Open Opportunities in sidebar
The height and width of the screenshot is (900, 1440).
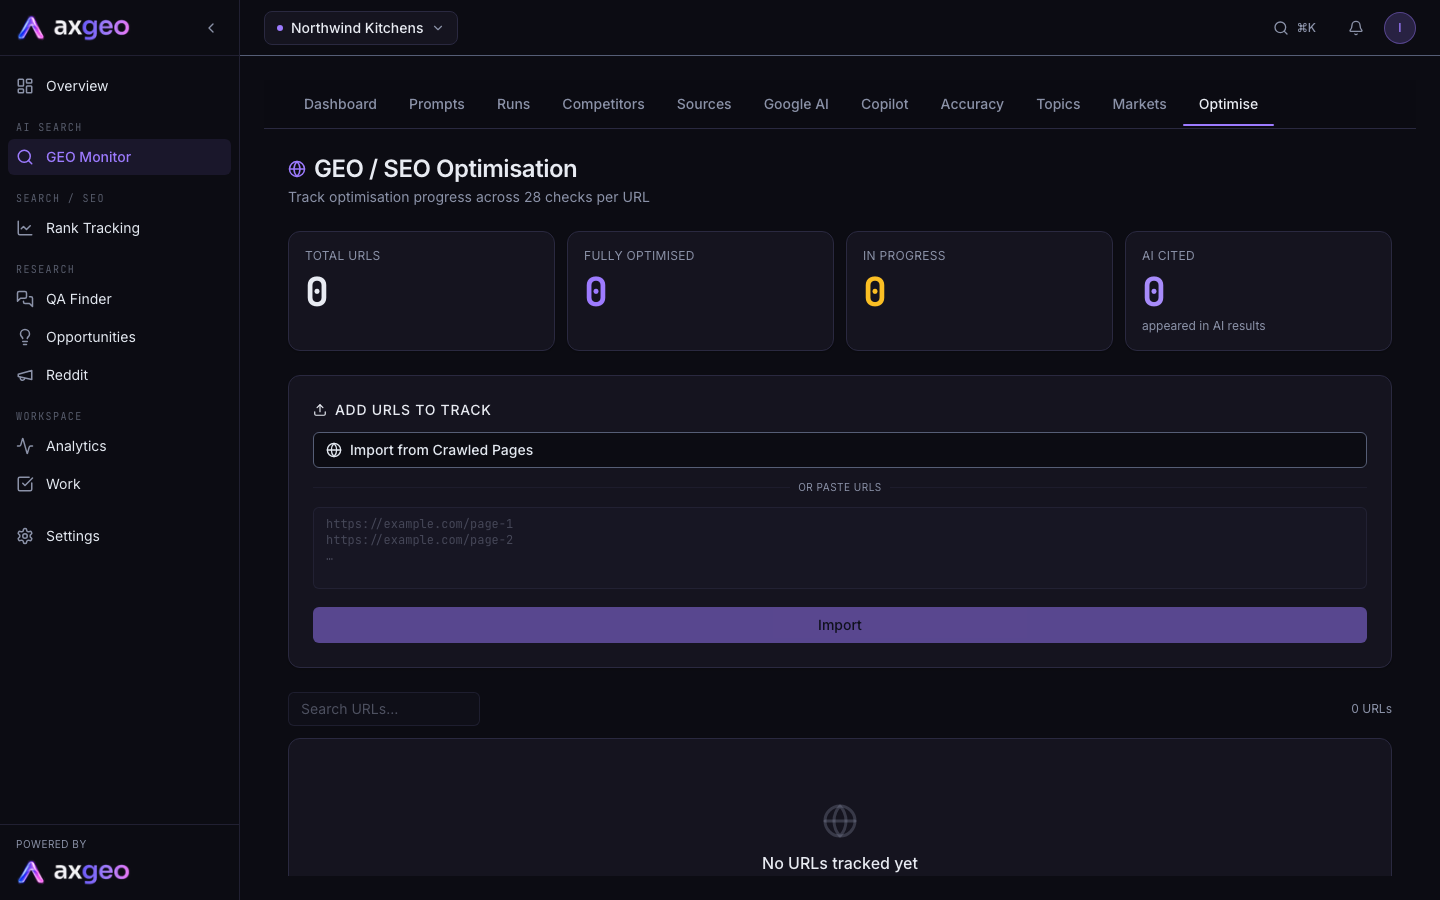pos(119,337)
